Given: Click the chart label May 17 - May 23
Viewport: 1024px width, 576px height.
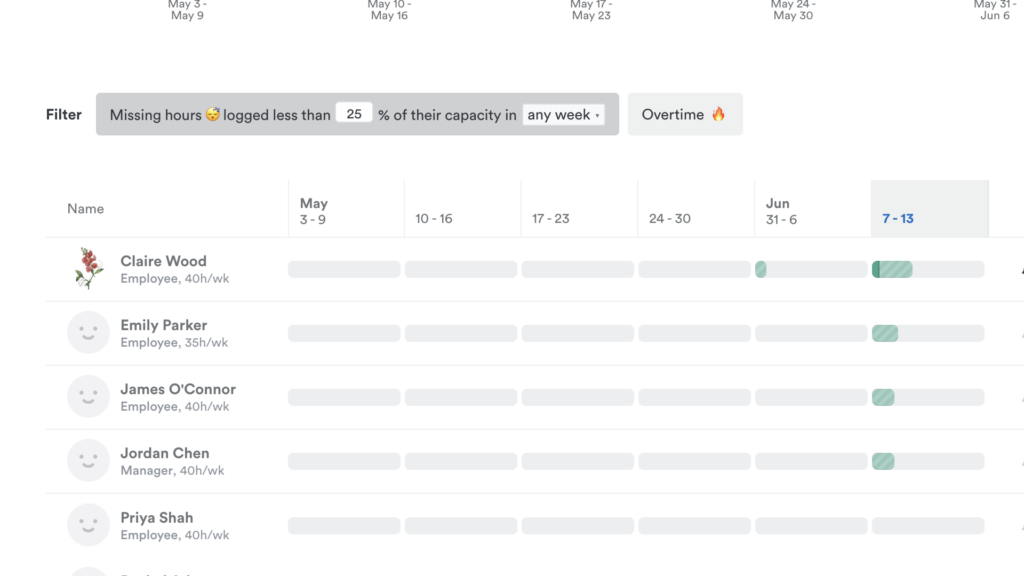Looking at the screenshot, I should pyautogui.click(x=591, y=10).
